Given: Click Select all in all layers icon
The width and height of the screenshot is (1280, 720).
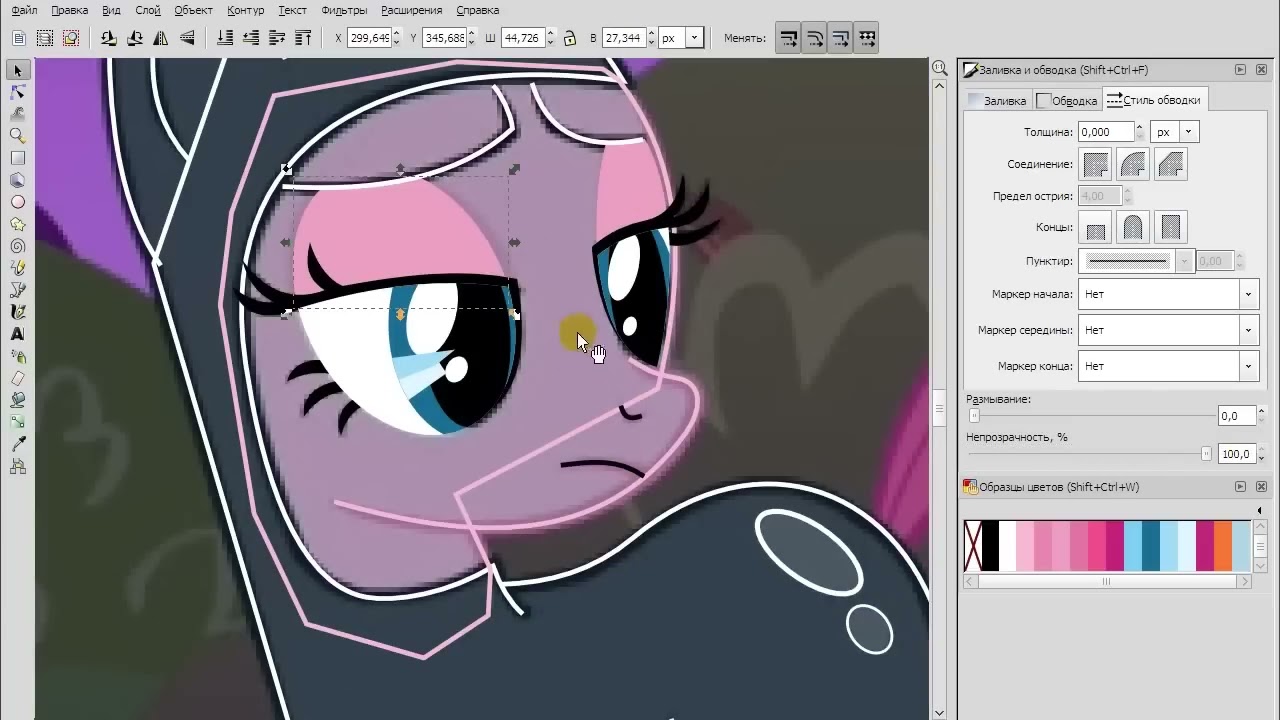Looking at the screenshot, I should [45, 38].
